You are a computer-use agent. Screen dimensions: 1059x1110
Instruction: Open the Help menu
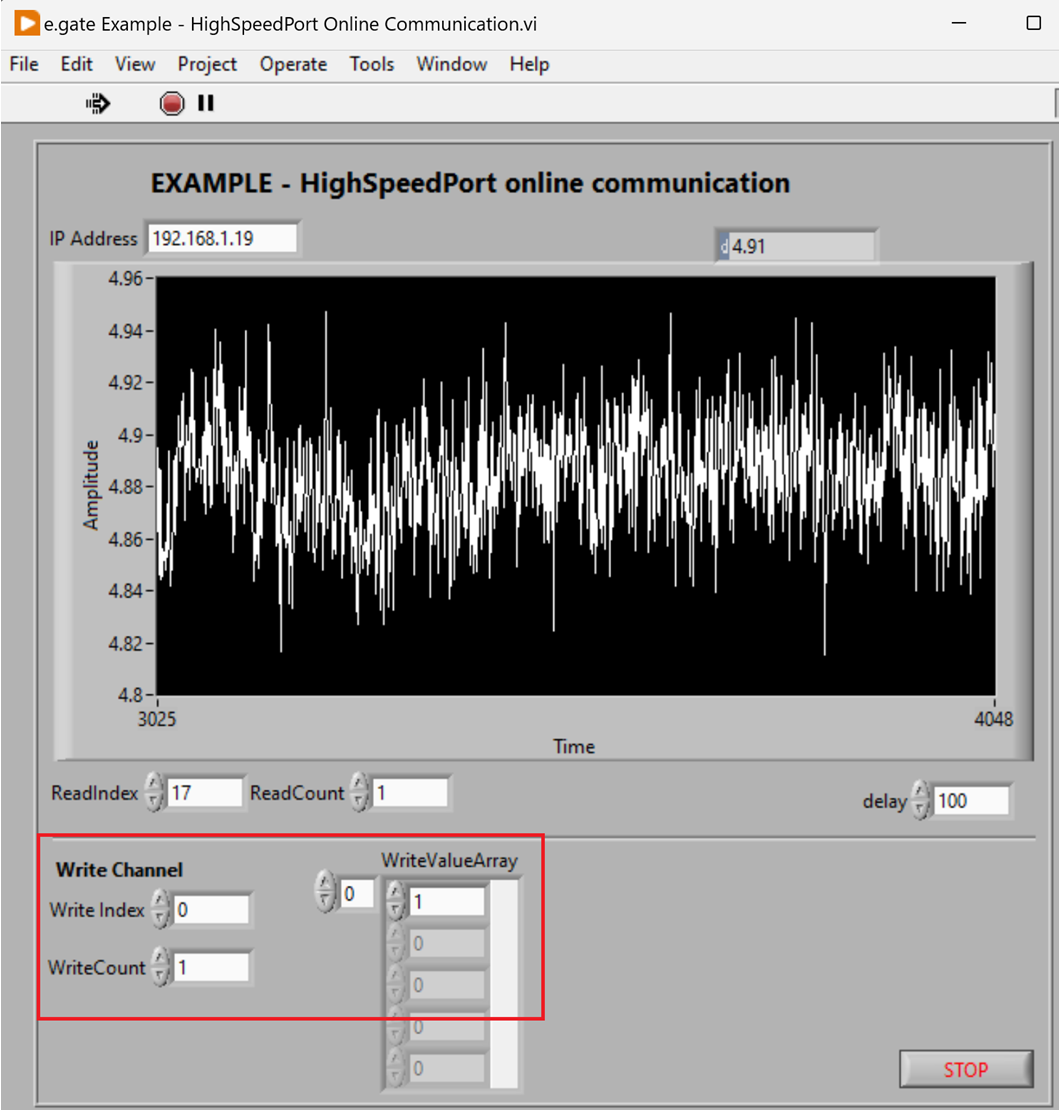click(x=529, y=64)
